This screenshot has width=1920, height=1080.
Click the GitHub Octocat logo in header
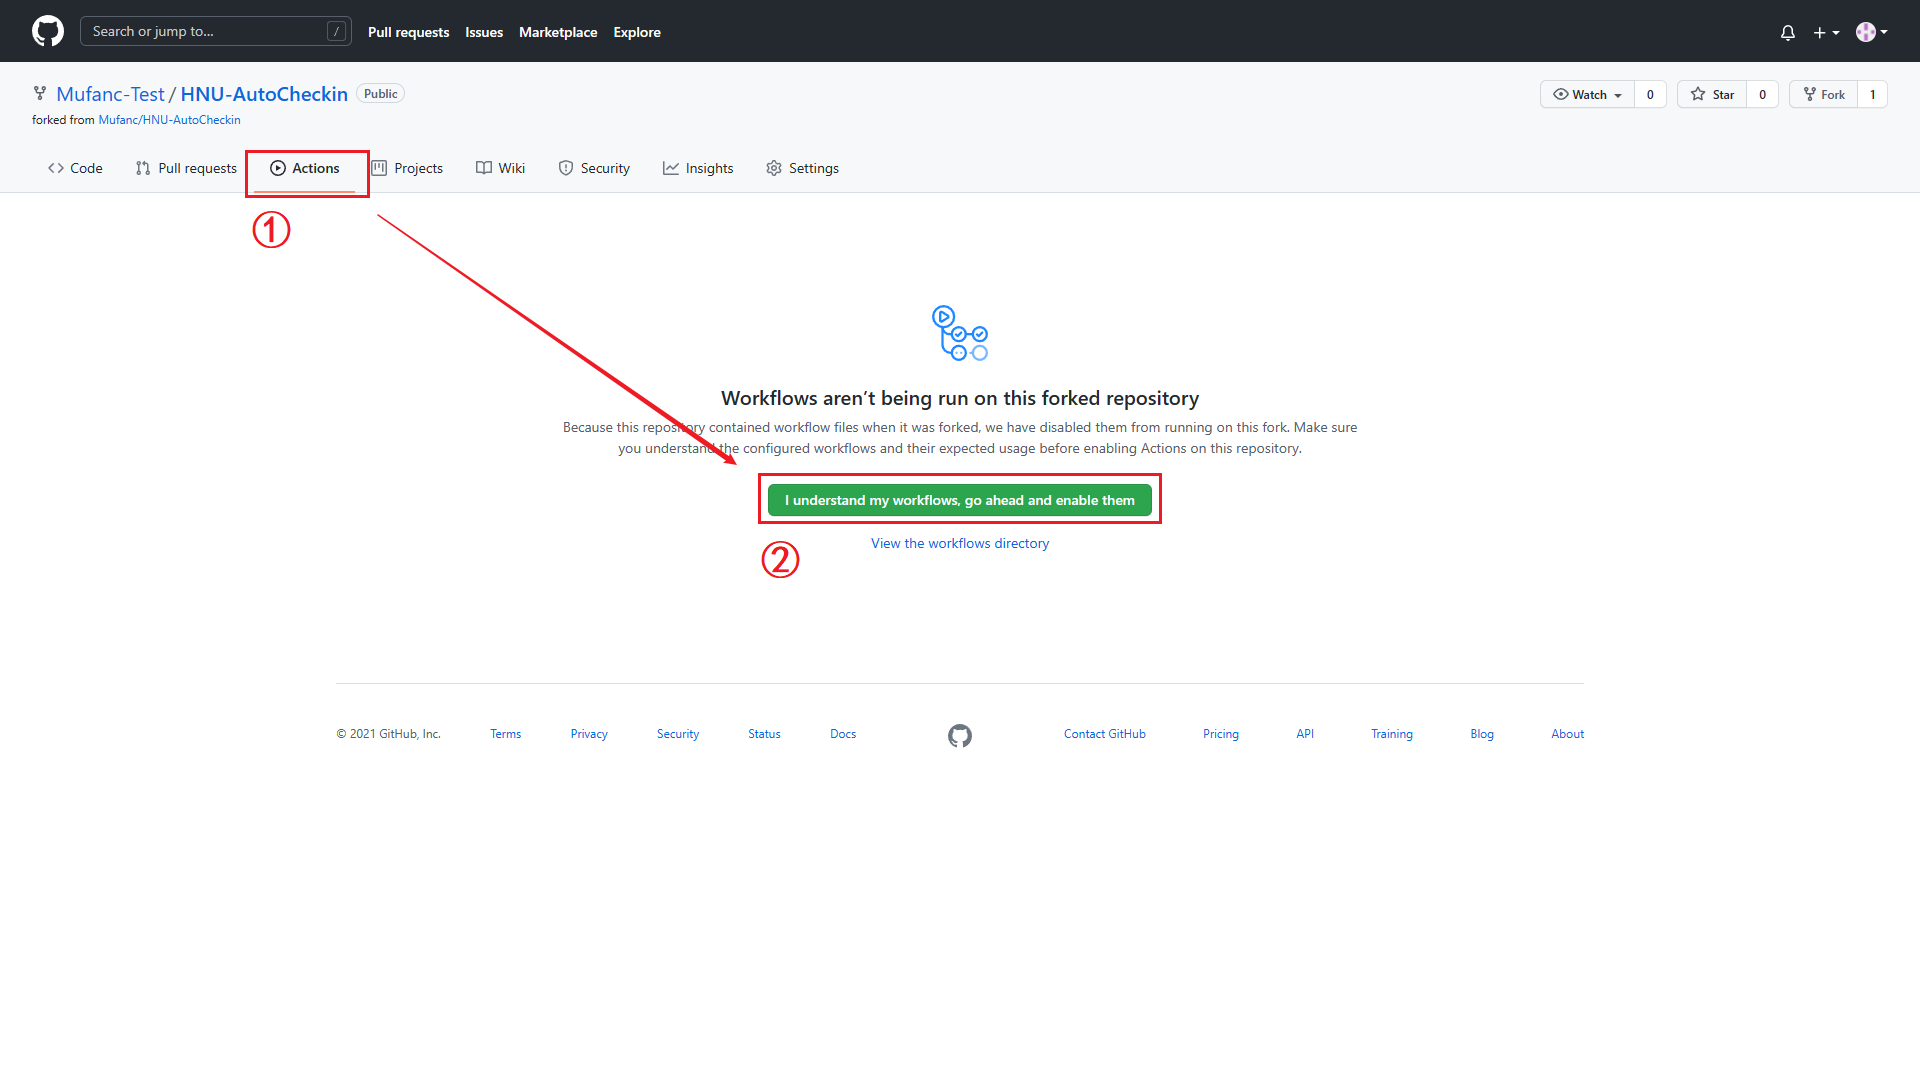(x=47, y=31)
